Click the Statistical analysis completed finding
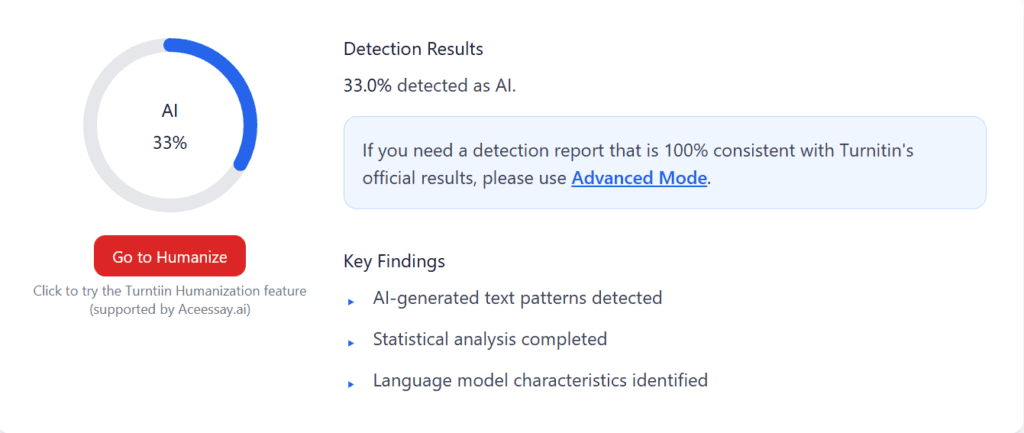Image resolution: width=1024 pixels, height=433 pixels. (x=489, y=339)
